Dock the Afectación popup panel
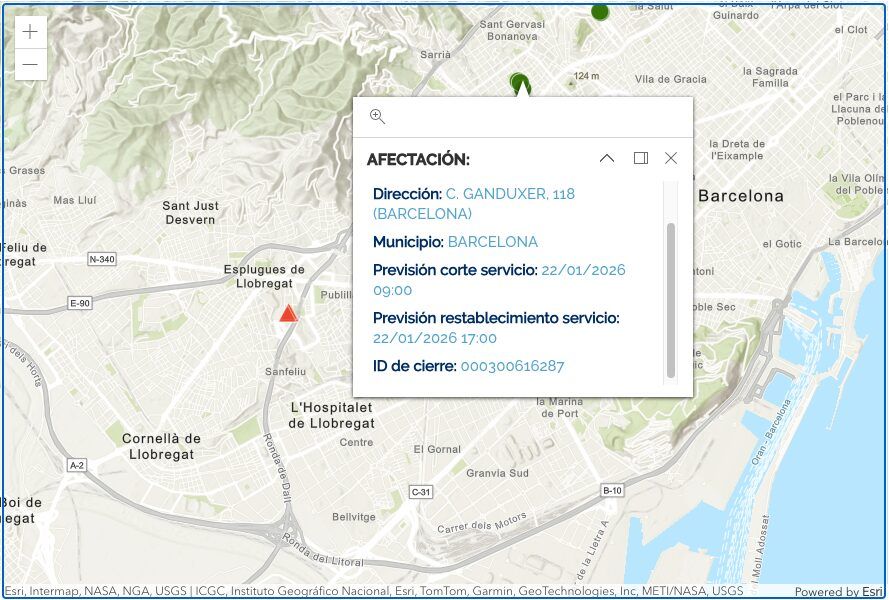889x600 pixels. click(x=640, y=158)
